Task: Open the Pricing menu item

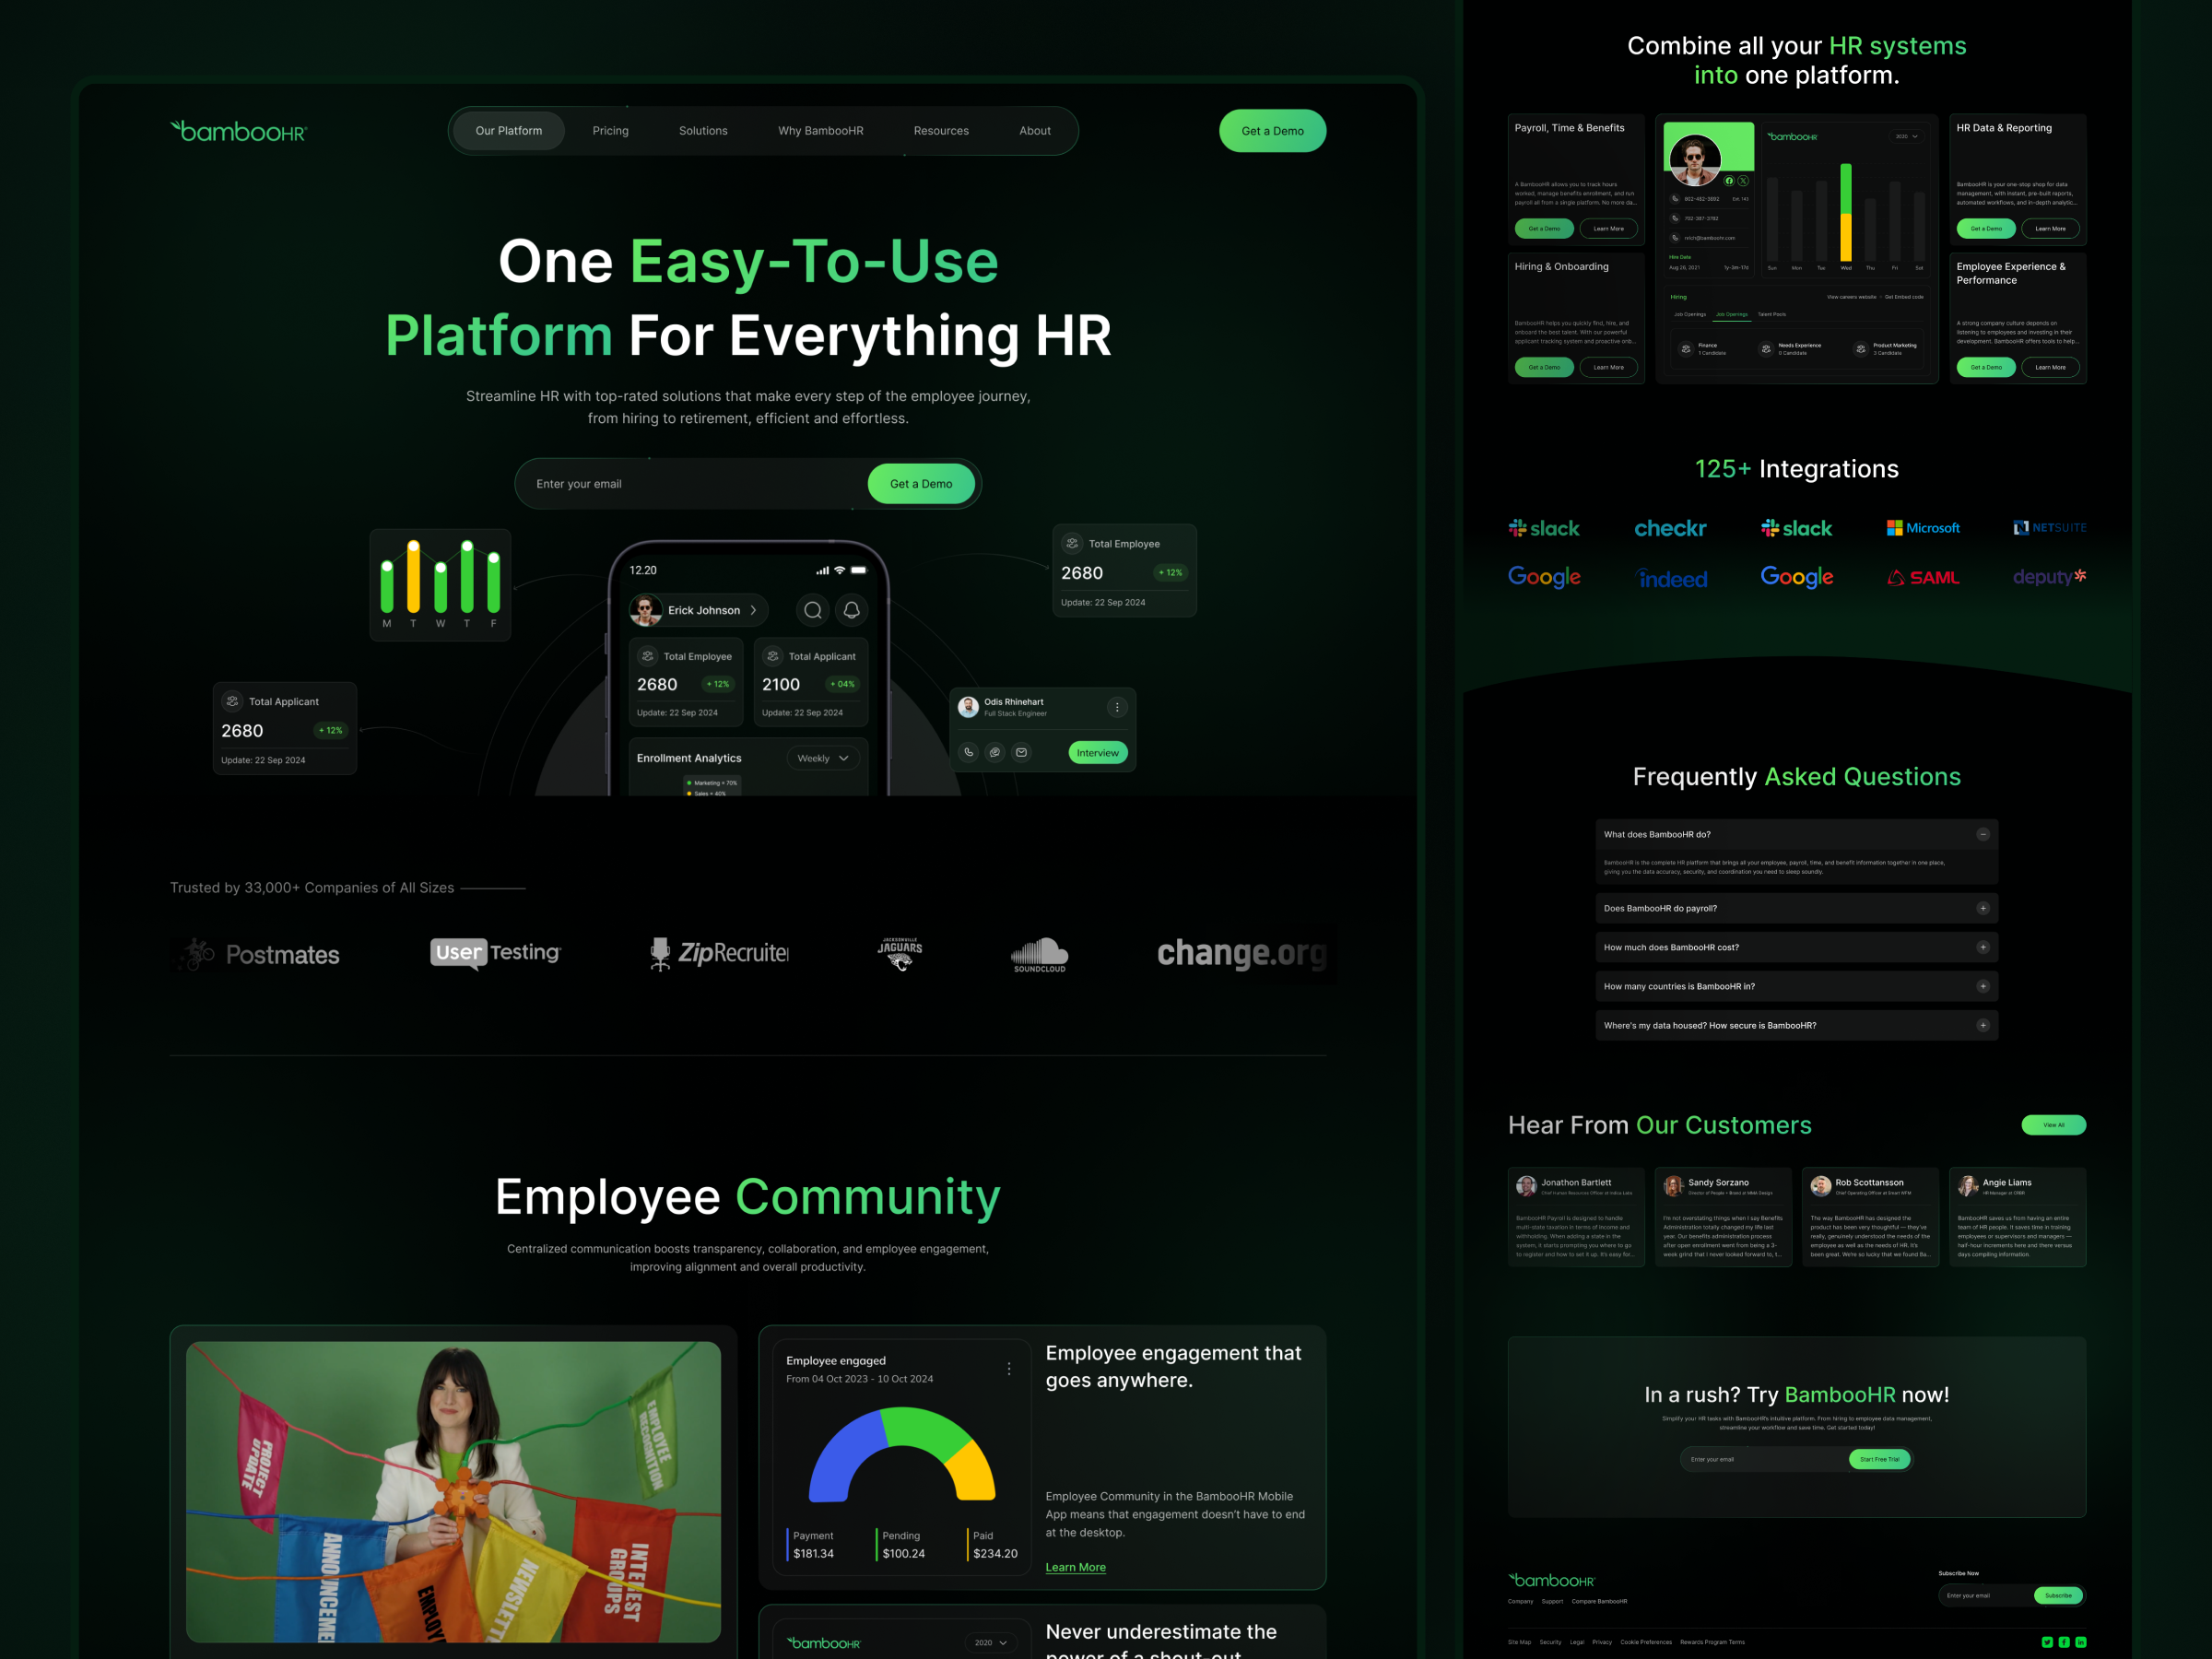Action: pos(610,130)
